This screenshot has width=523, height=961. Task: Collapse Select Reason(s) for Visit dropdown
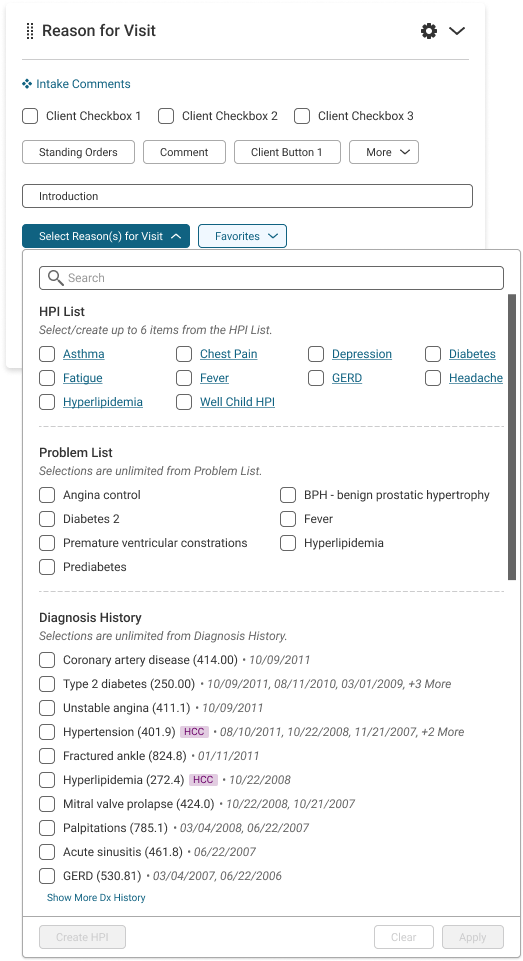tap(106, 236)
